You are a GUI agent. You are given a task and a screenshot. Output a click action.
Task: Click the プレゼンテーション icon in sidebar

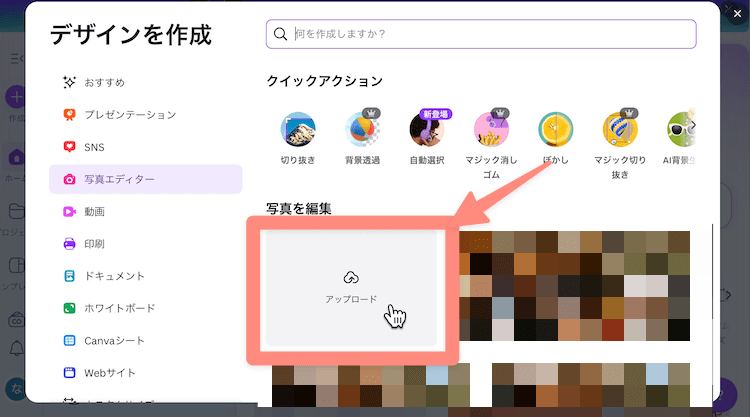69,115
